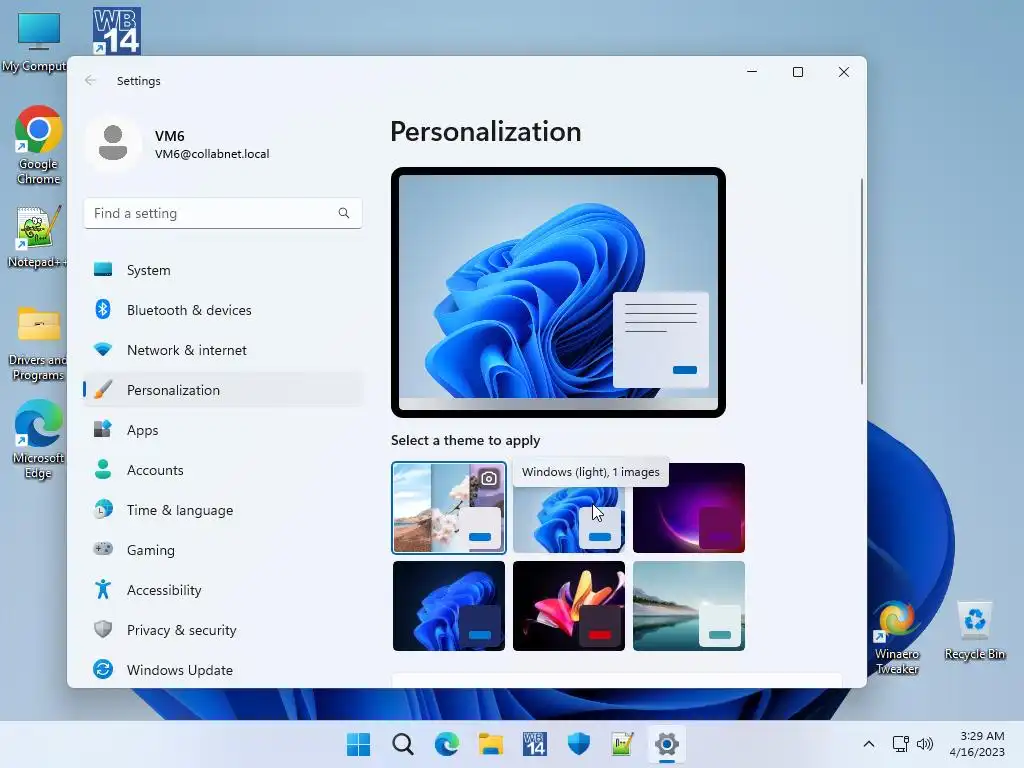Open Windows Update settings
Image resolution: width=1024 pixels, height=768 pixels.
point(223,670)
